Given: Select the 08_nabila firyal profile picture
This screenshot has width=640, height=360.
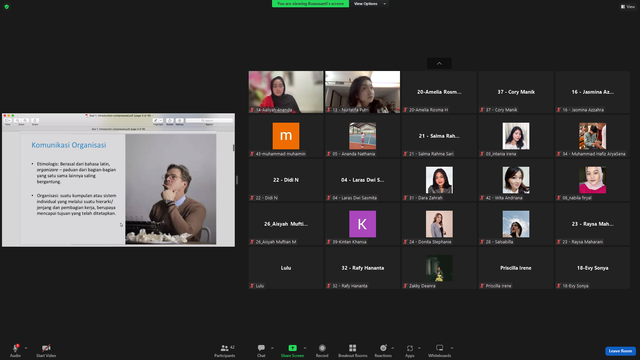Looking at the screenshot, I should coord(593,180).
